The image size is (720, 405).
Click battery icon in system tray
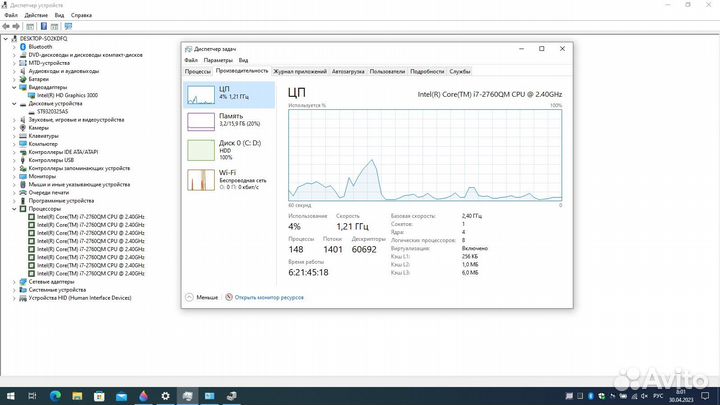pos(623,396)
